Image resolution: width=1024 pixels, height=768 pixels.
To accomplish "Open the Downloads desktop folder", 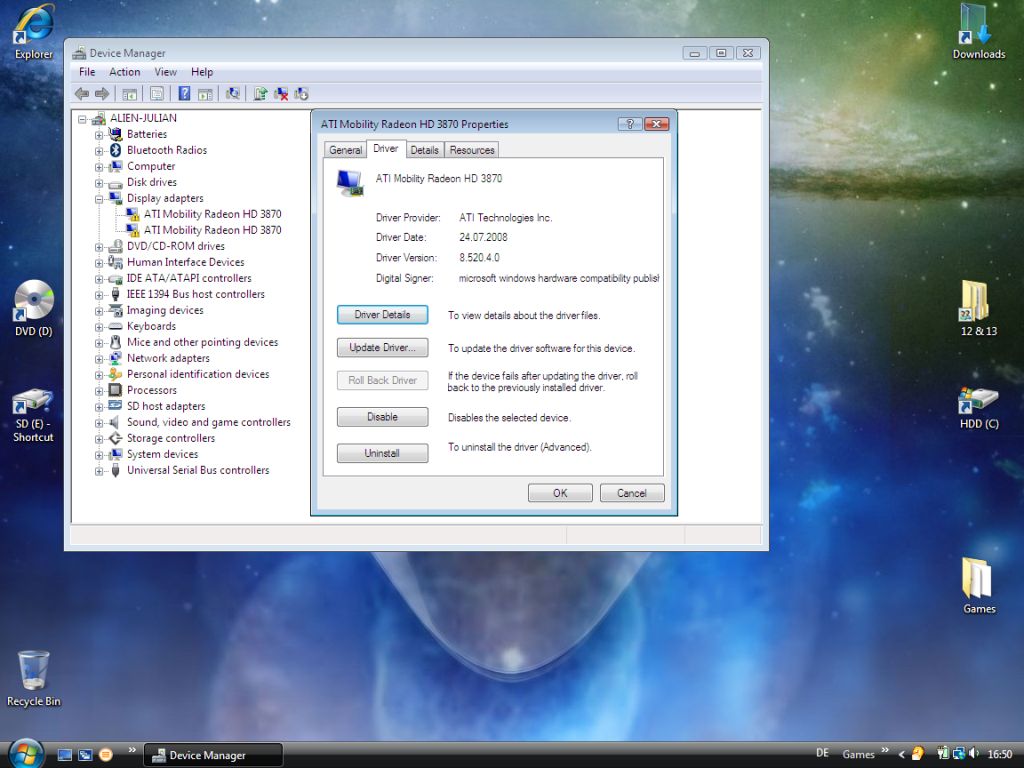I will (978, 33).
